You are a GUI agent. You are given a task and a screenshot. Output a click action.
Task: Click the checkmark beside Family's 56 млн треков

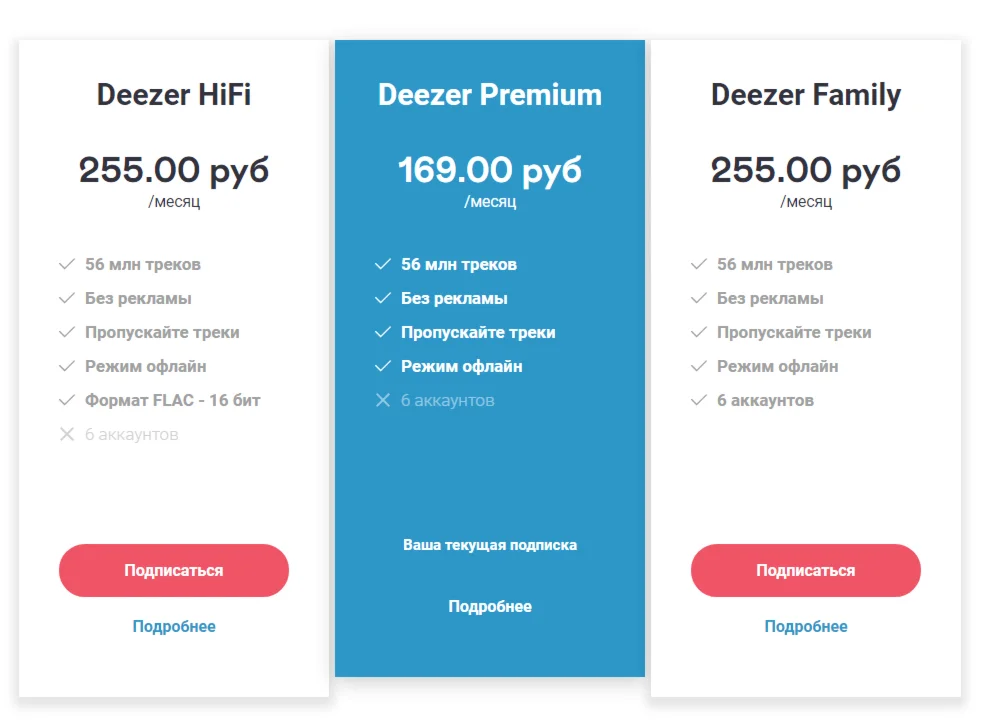(x=699, y=265)
